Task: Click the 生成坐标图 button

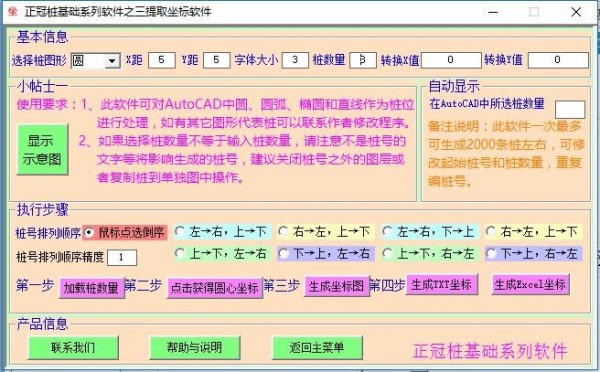Action: (336, 286)
